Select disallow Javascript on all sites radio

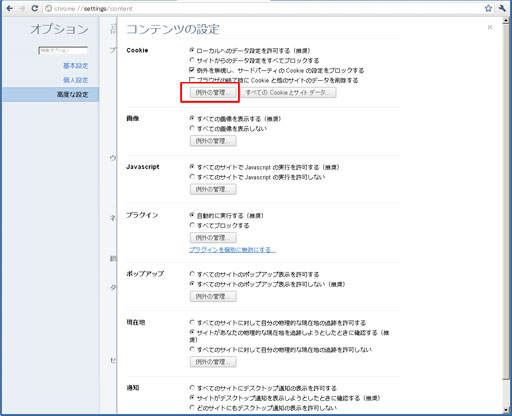pyautogui.click(x=192, y=177)
